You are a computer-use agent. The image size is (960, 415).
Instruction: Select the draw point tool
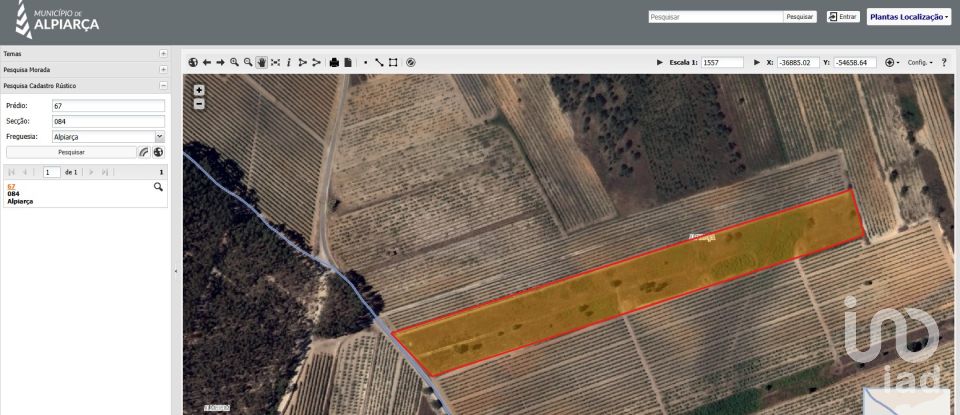[x=366, y=62]
